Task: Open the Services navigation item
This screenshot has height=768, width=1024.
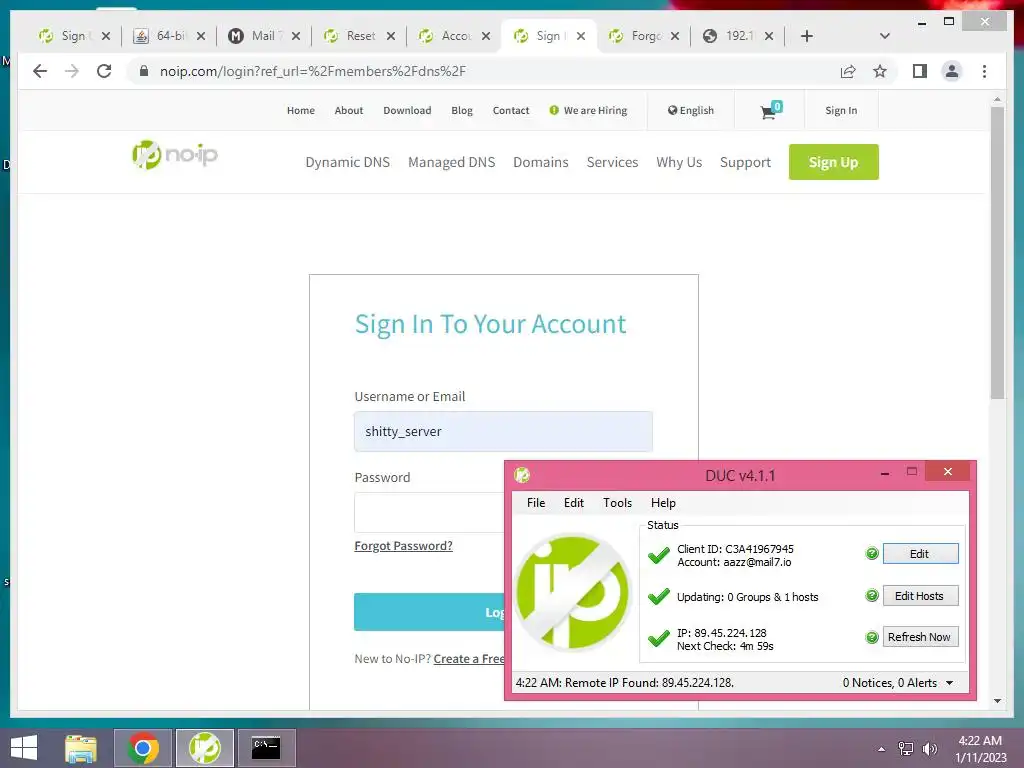Action: click(x=612, y=162)
